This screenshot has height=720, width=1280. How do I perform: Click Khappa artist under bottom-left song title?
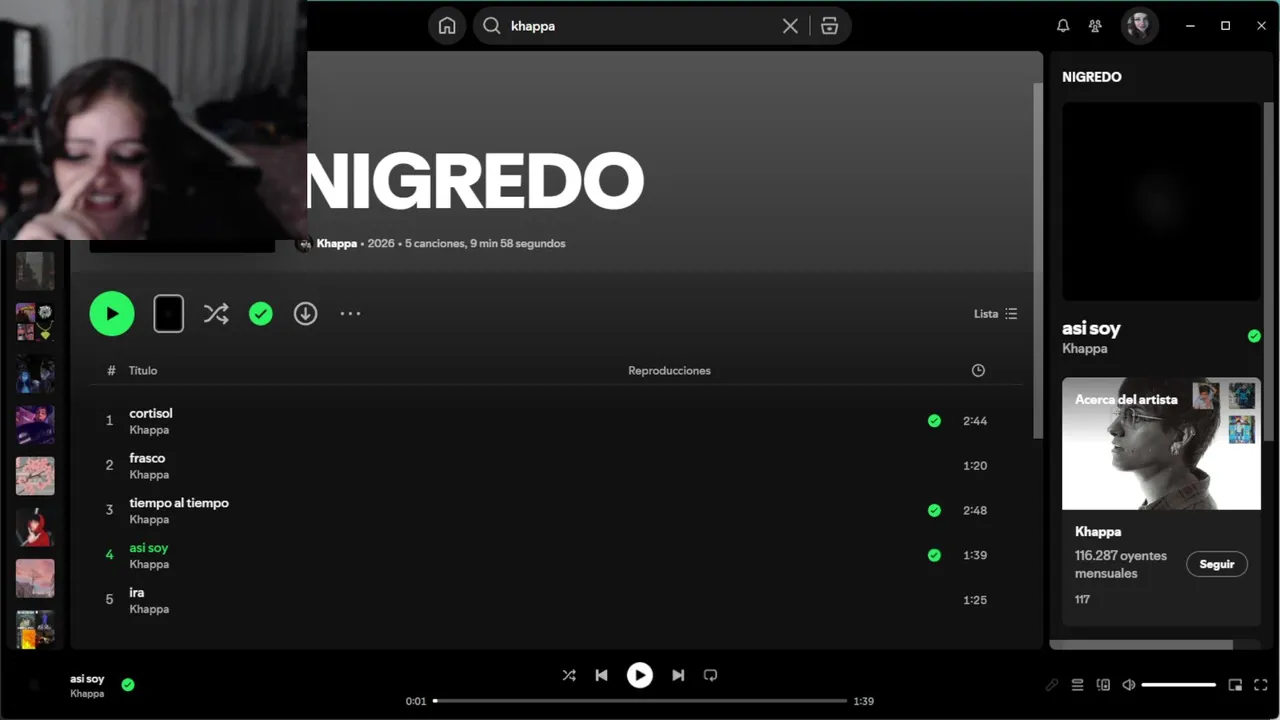point(87,693)
